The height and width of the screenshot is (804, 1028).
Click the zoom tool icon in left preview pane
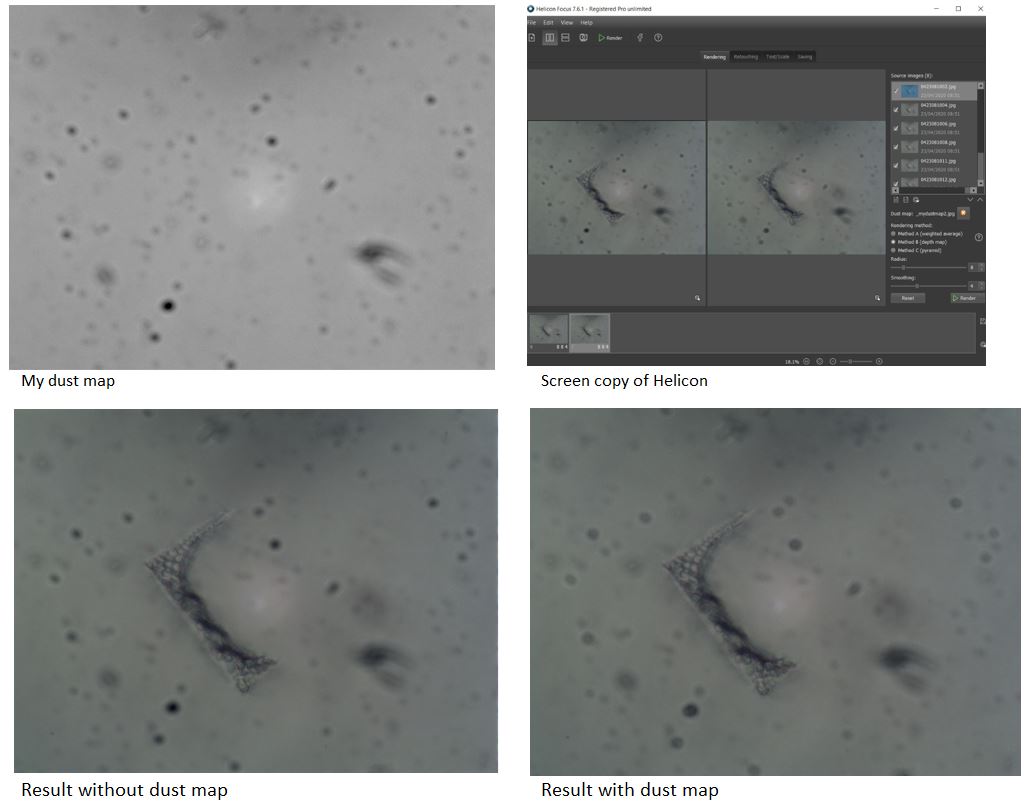tap(698, 298)
